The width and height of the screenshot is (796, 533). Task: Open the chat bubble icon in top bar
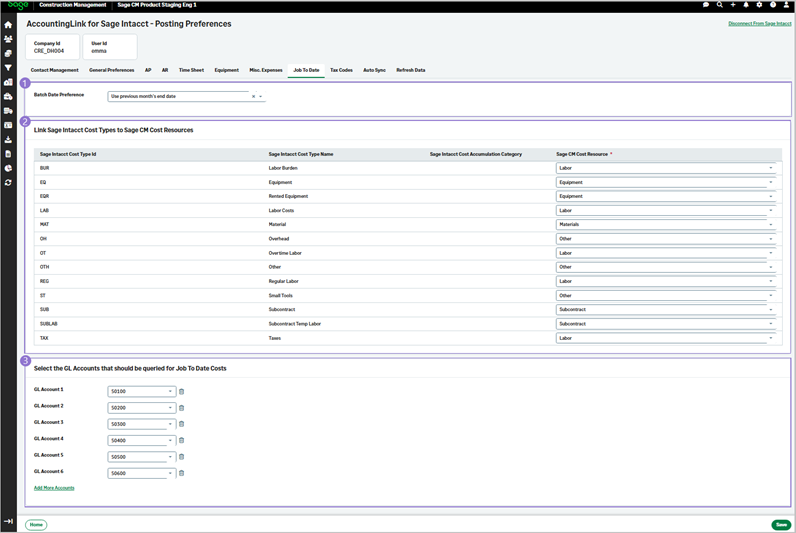coord(706,5)
